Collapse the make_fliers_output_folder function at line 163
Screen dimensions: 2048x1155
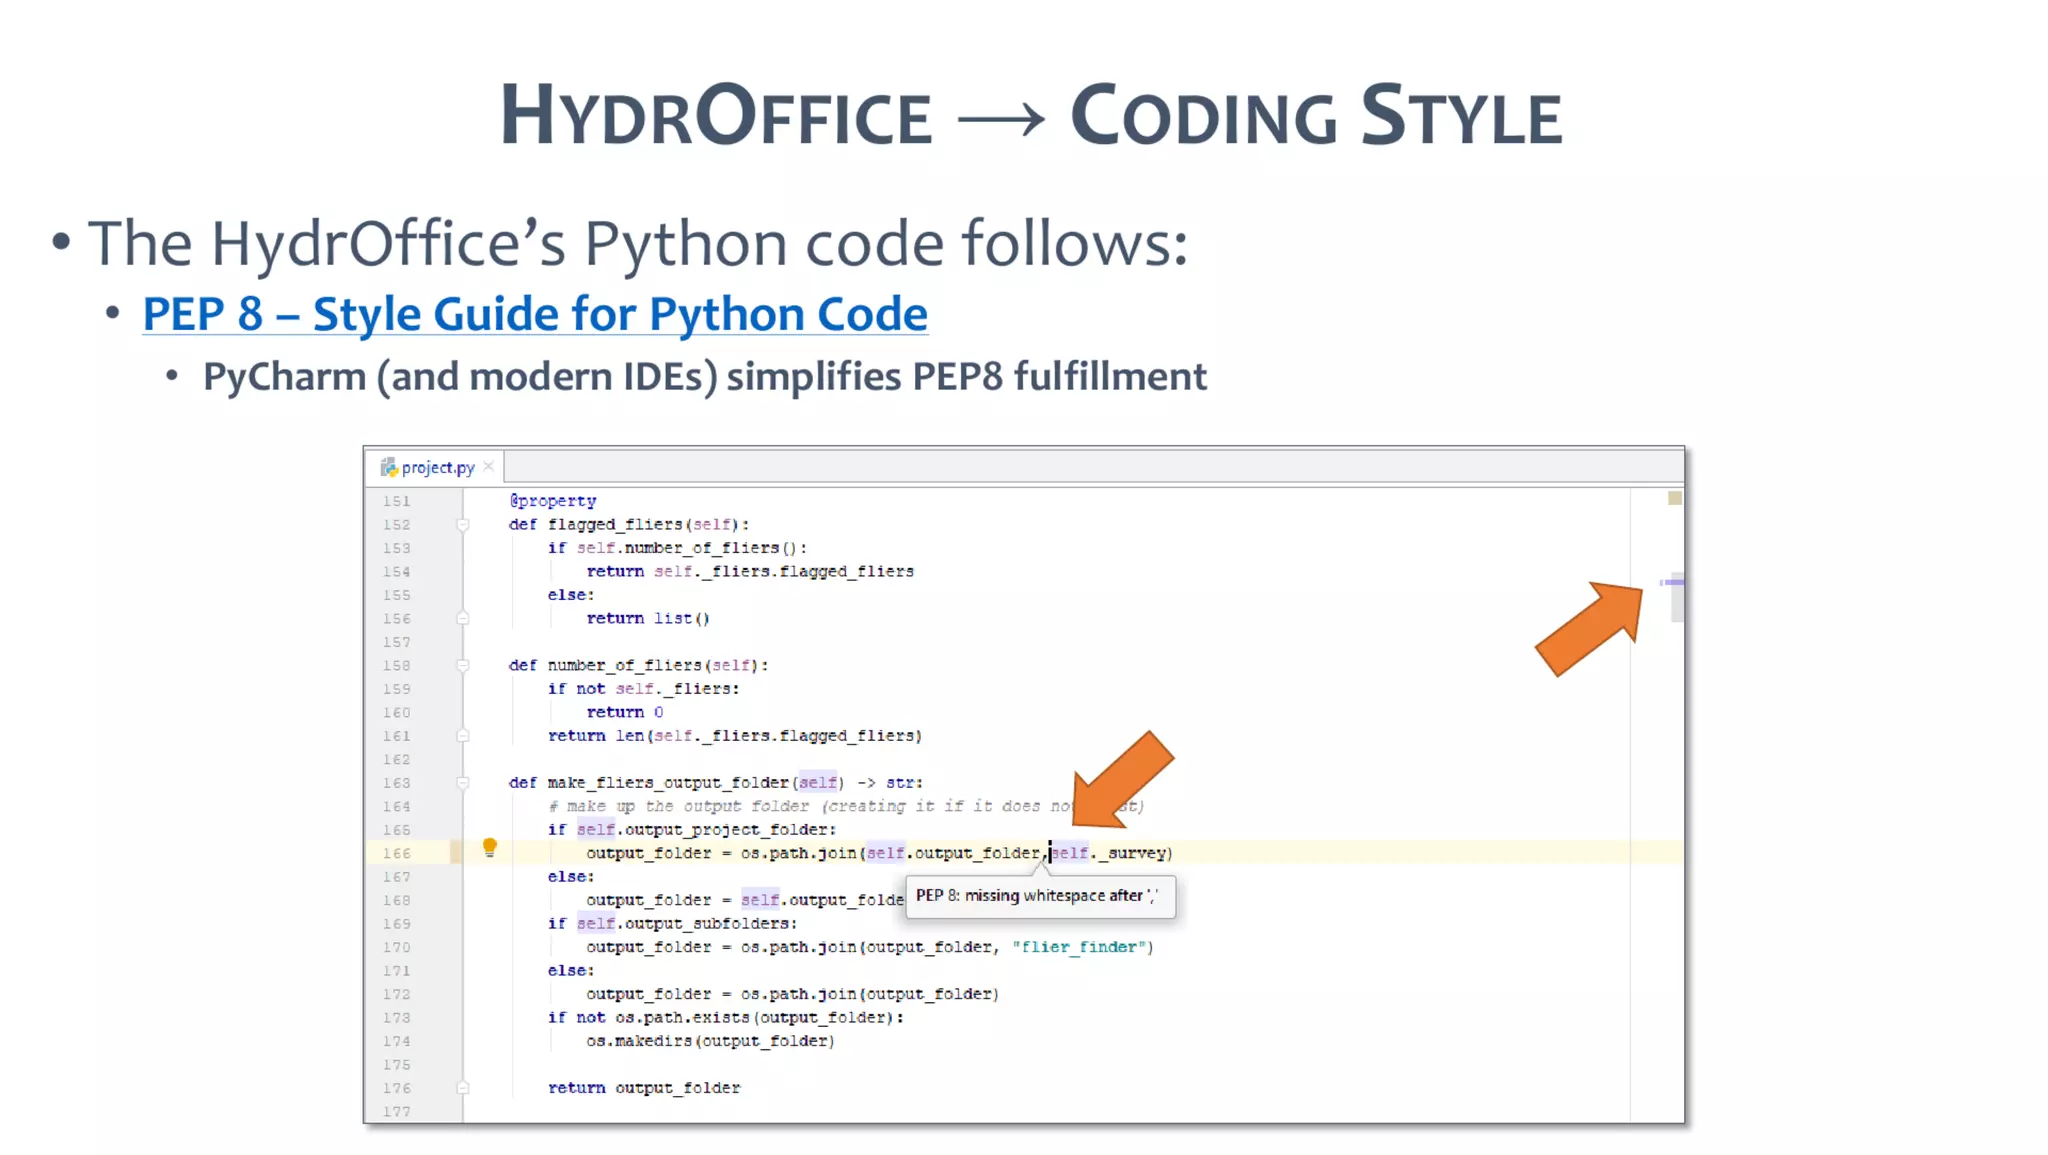(463, 783)
